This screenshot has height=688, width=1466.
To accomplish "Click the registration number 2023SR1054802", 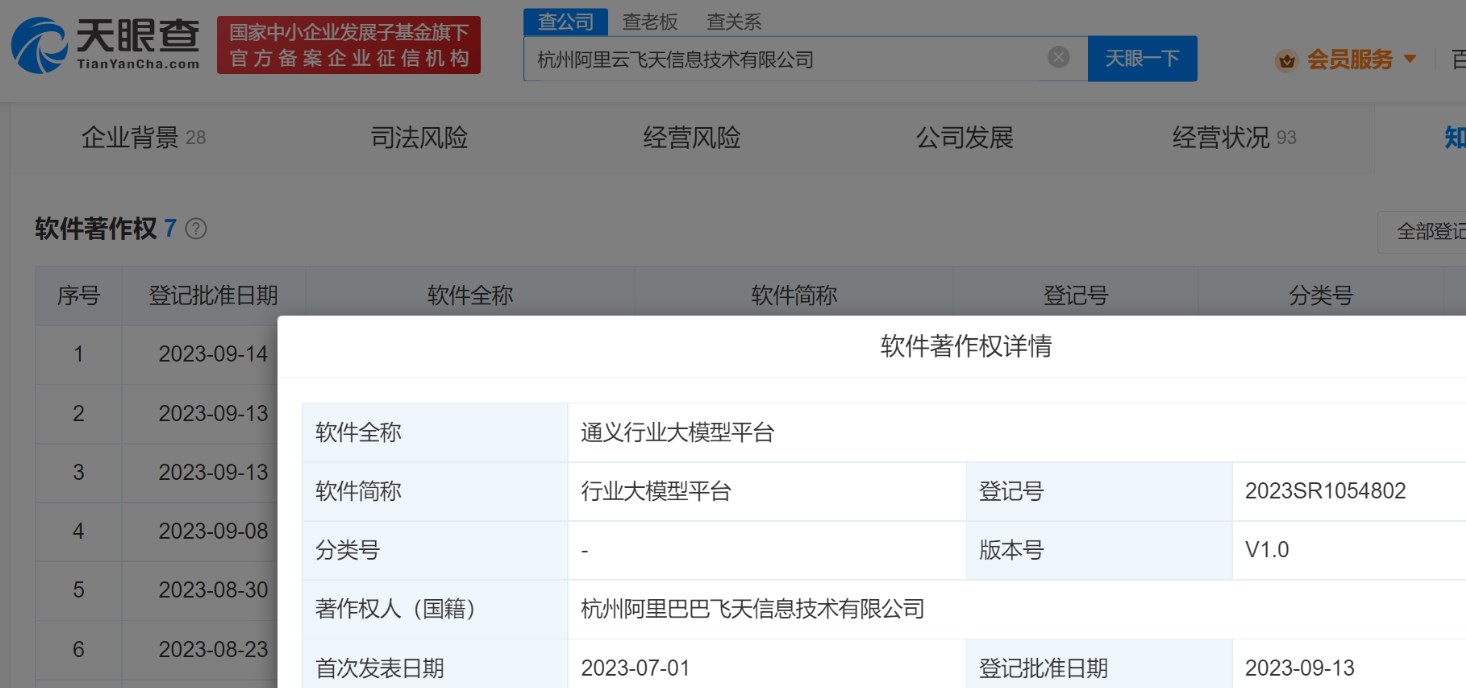I will [1326, 491].
